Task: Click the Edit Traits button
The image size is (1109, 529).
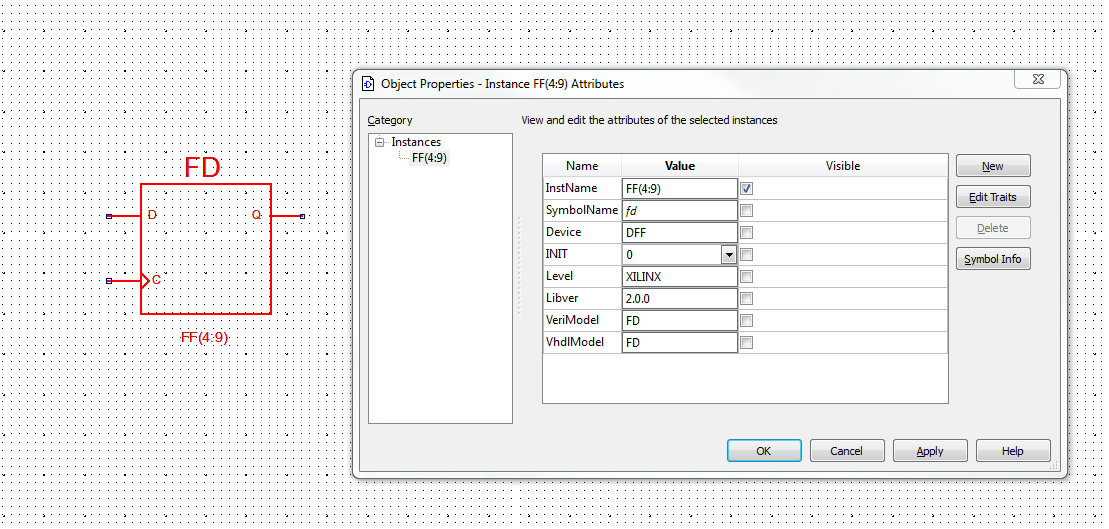Action: pos(993,197)
